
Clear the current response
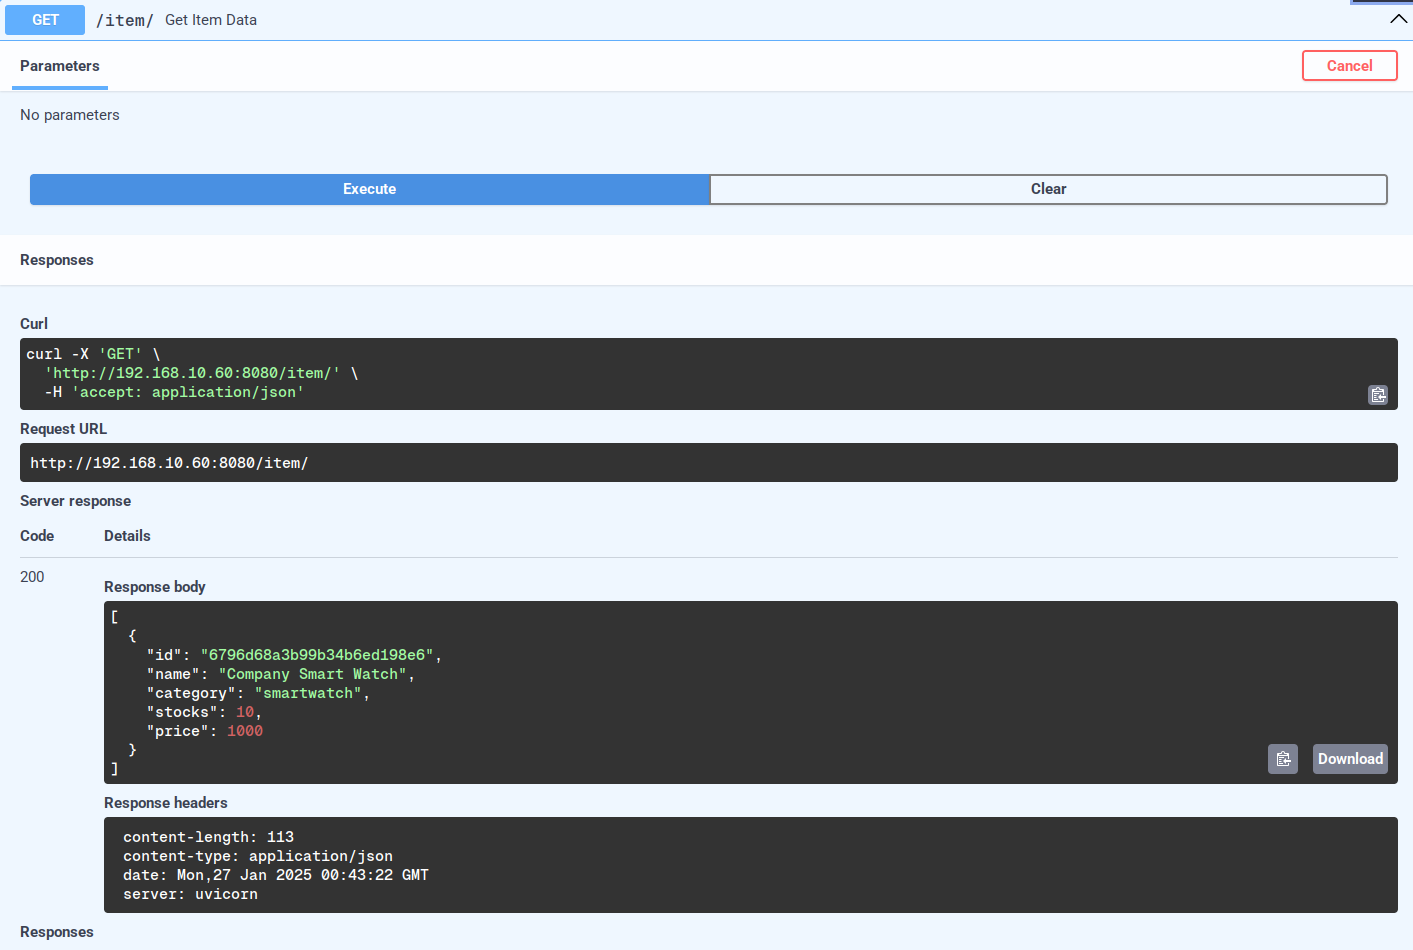pos(1048,188)
